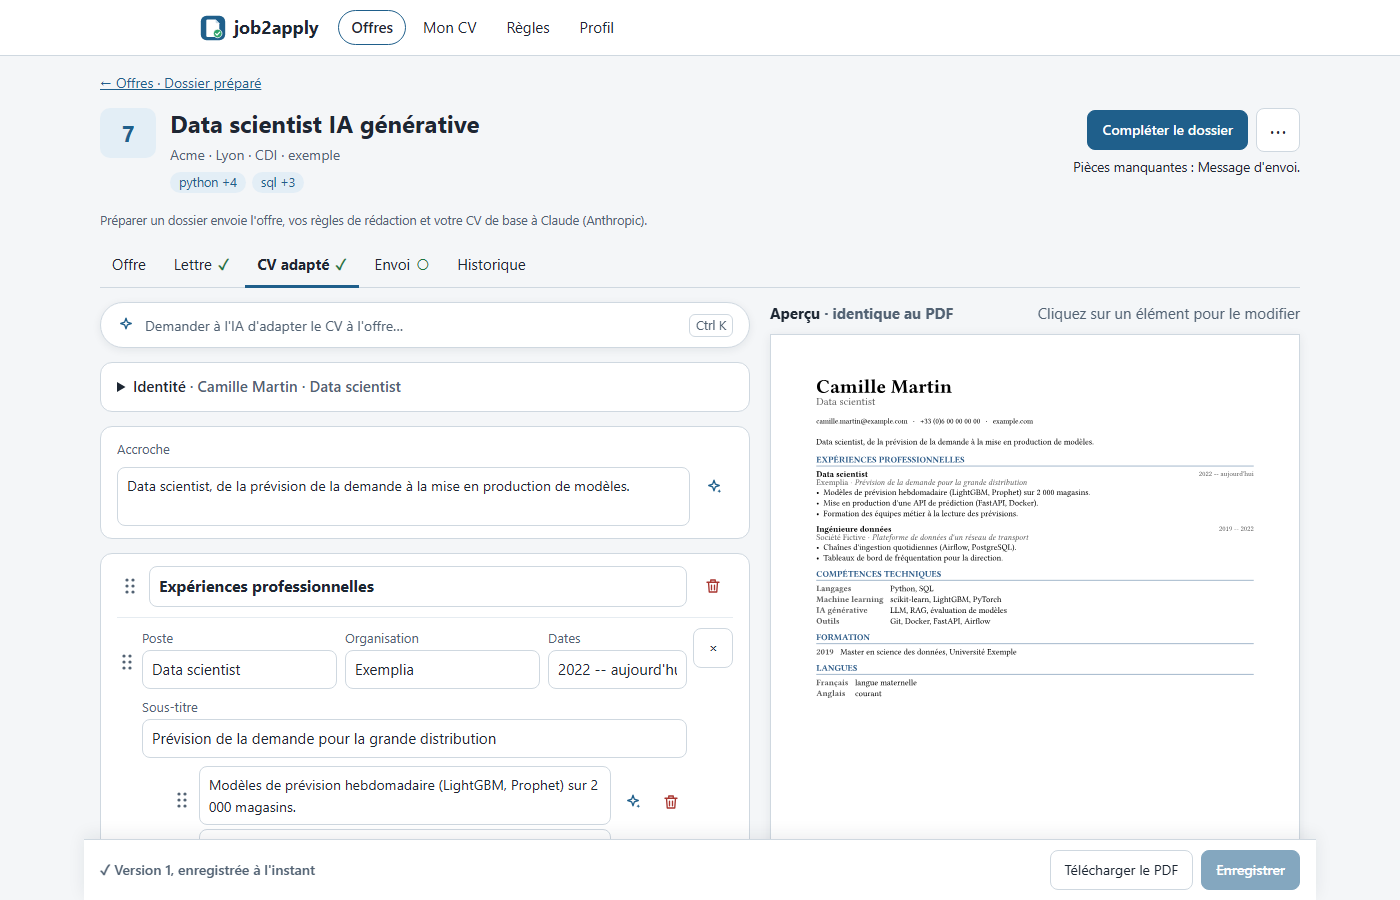The height and width of the screenshot is (900, 1400).
Task: Open the Profil page
Action: coord(596,28)
